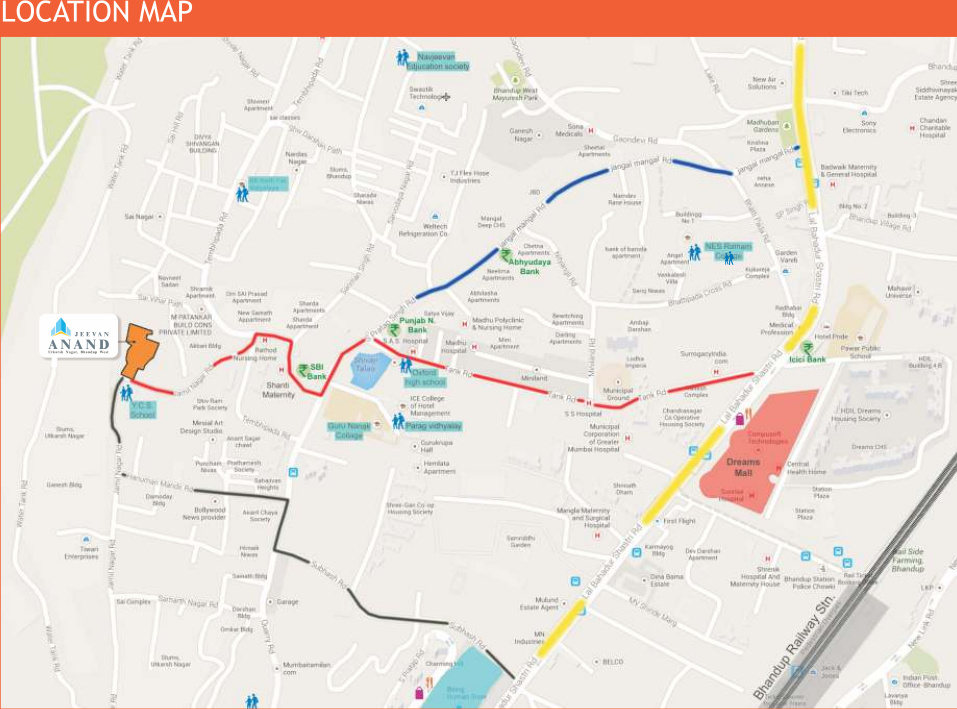Select the Mulund Estate Agent label
The image size is (957, 709).
point(539,603)
